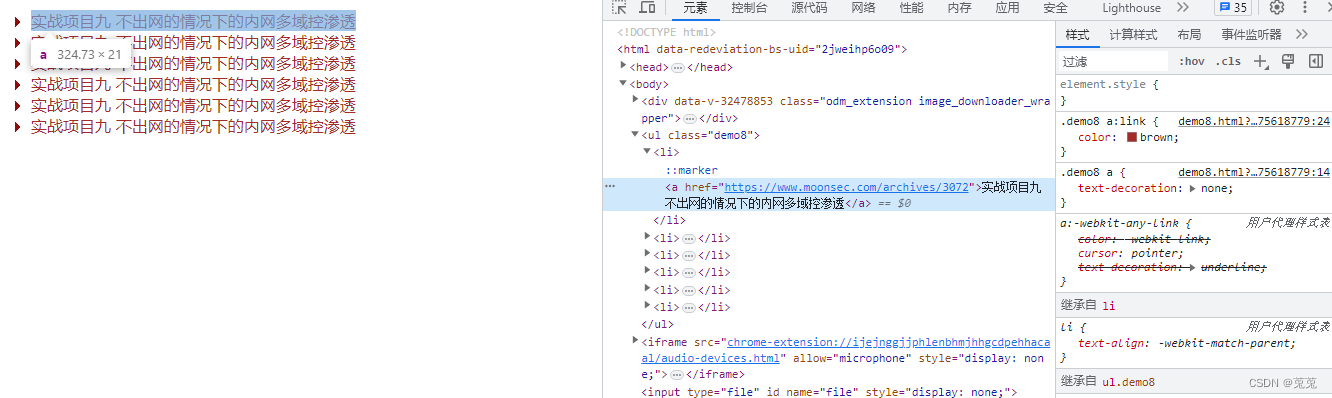
Task: Click the ellipsis badge inside head tag
Action: point(677,67)
